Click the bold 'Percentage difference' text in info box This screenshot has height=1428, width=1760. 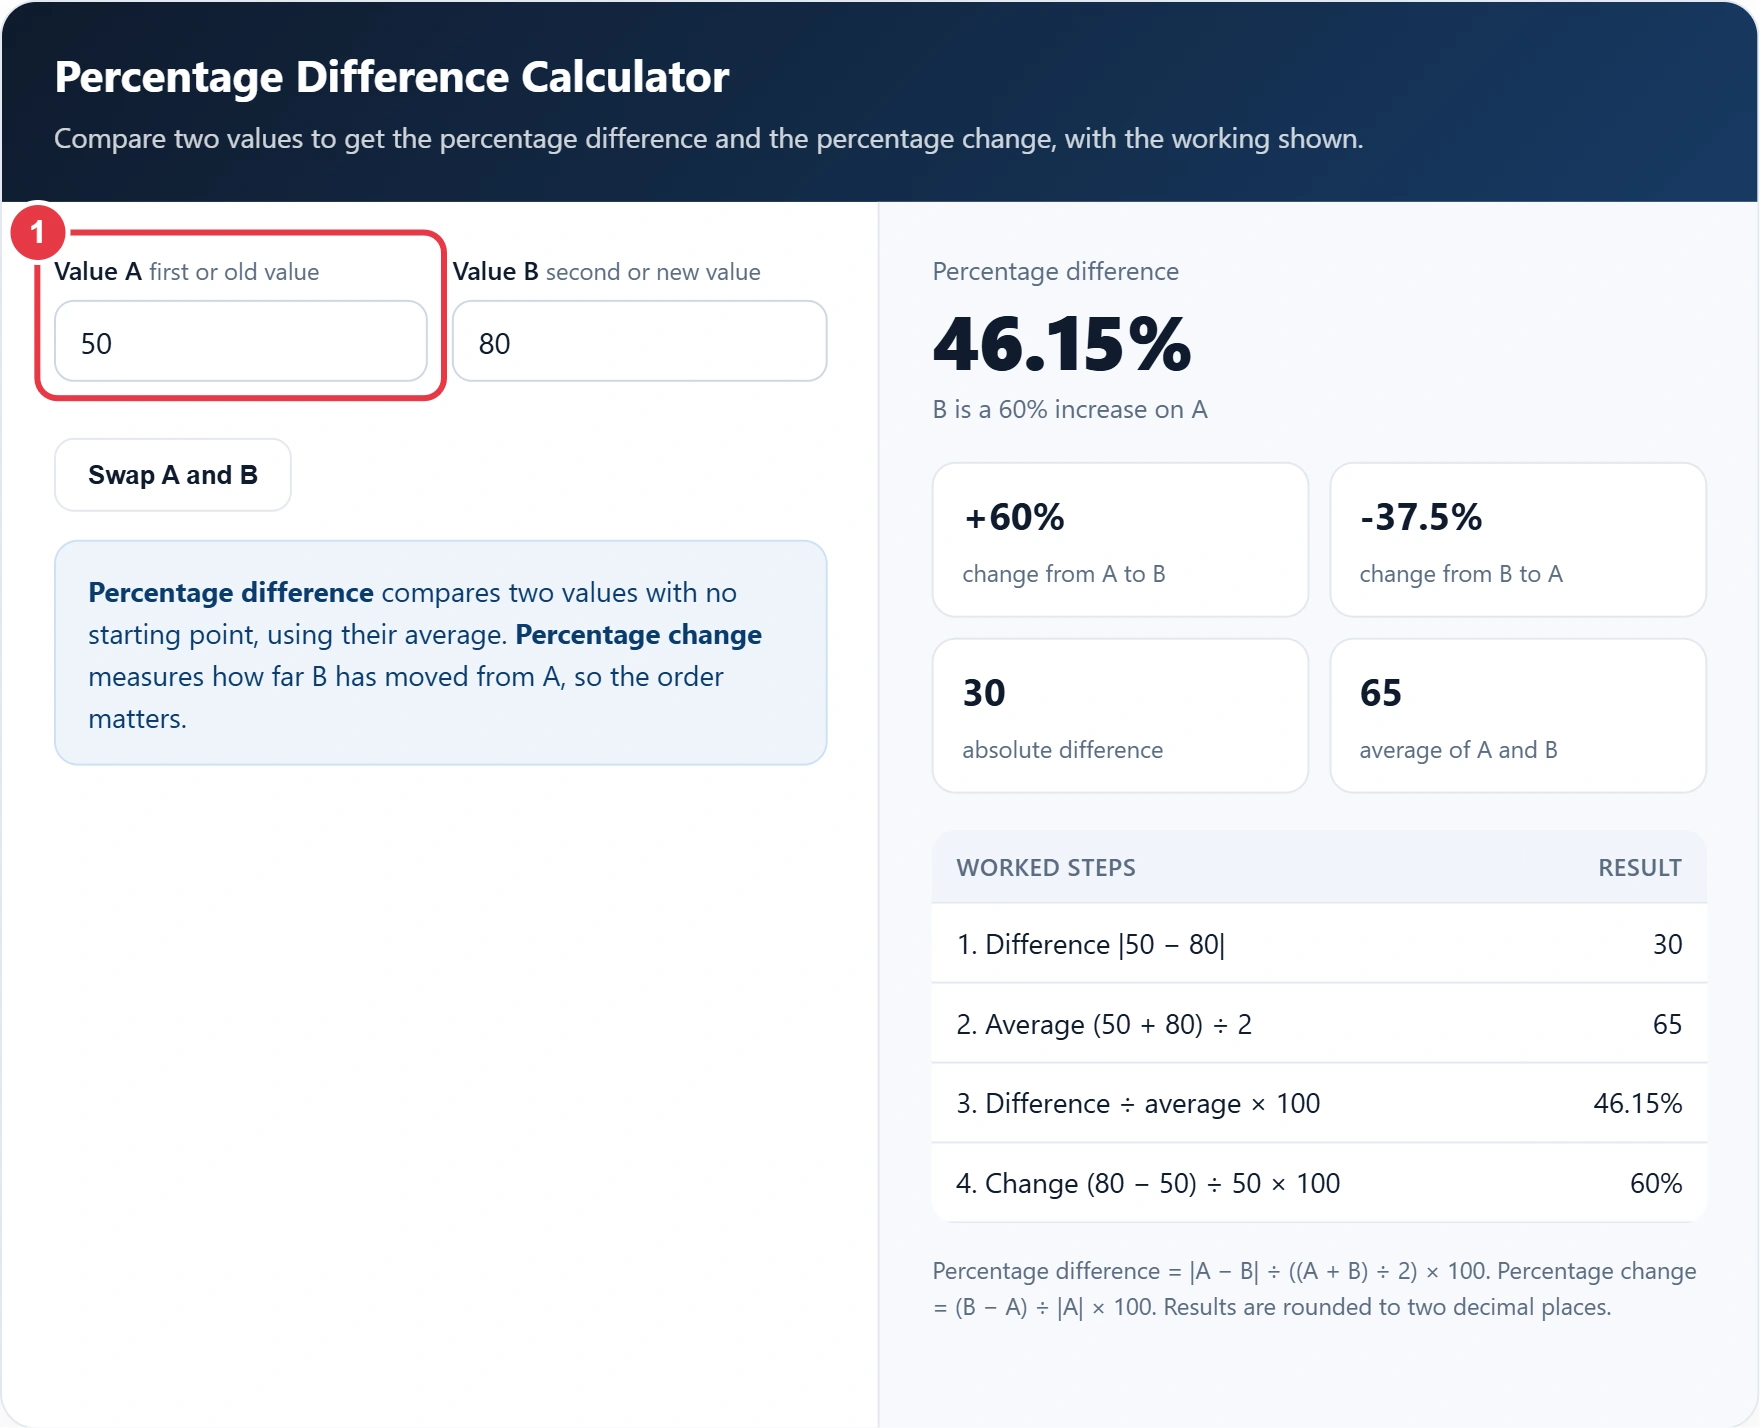[x=231, y=593]
